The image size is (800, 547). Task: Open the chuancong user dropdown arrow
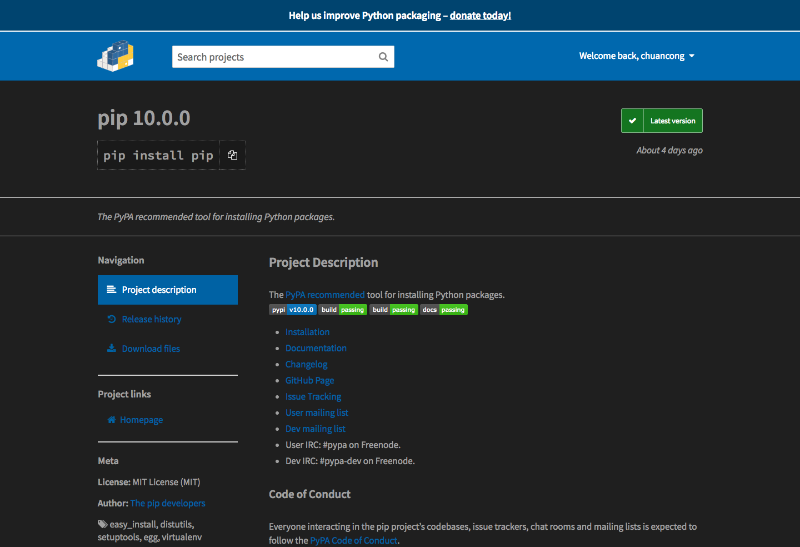pyautogui.click(x=692, y=56)
